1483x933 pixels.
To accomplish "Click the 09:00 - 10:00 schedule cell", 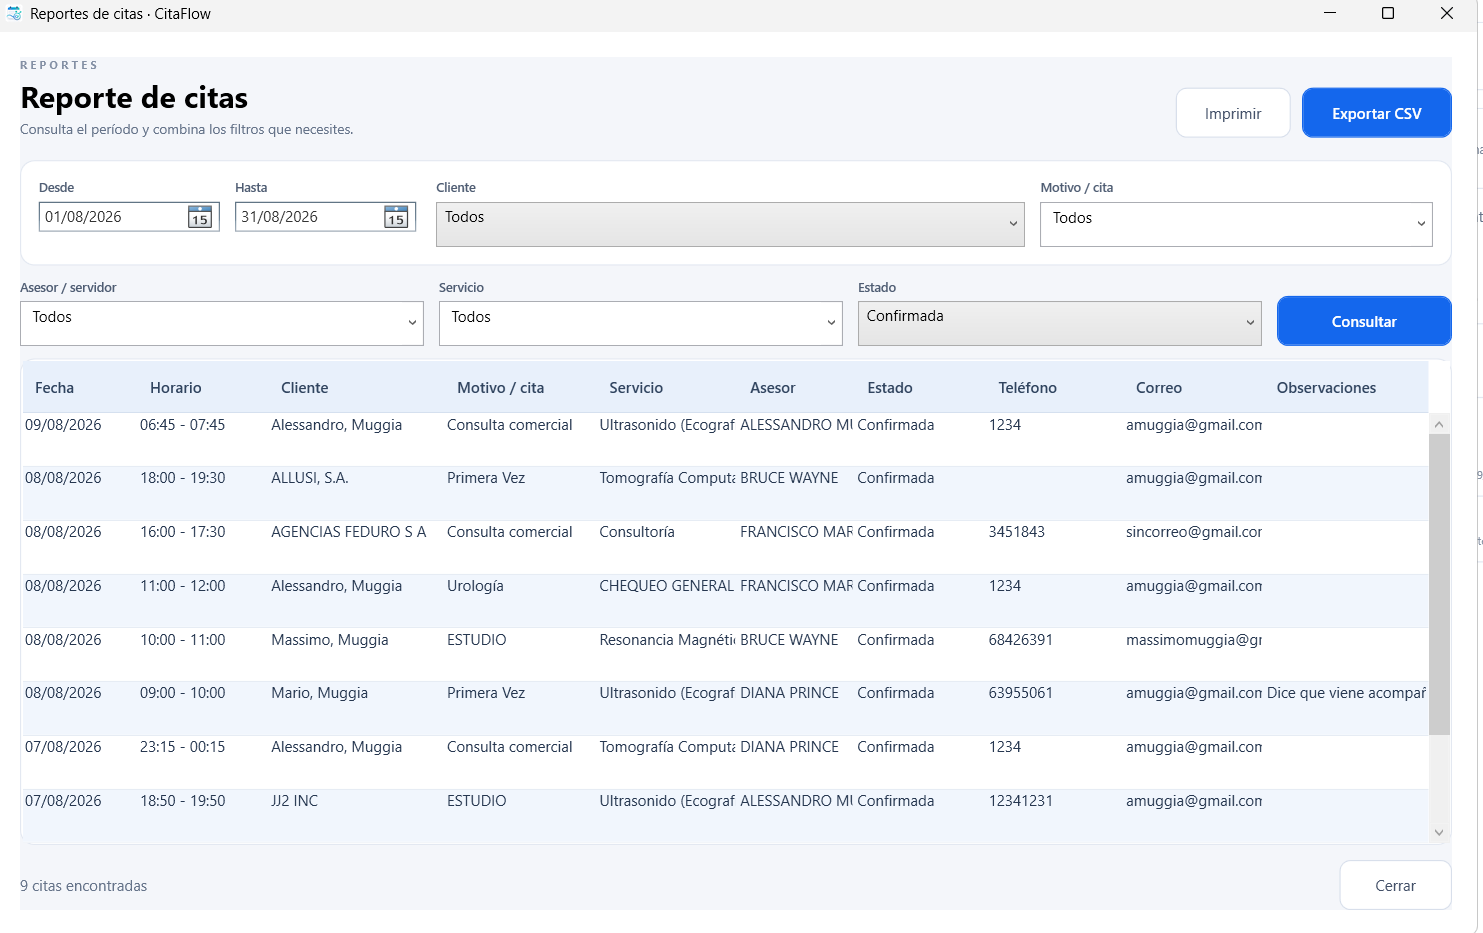I will [x=183, y=693].
